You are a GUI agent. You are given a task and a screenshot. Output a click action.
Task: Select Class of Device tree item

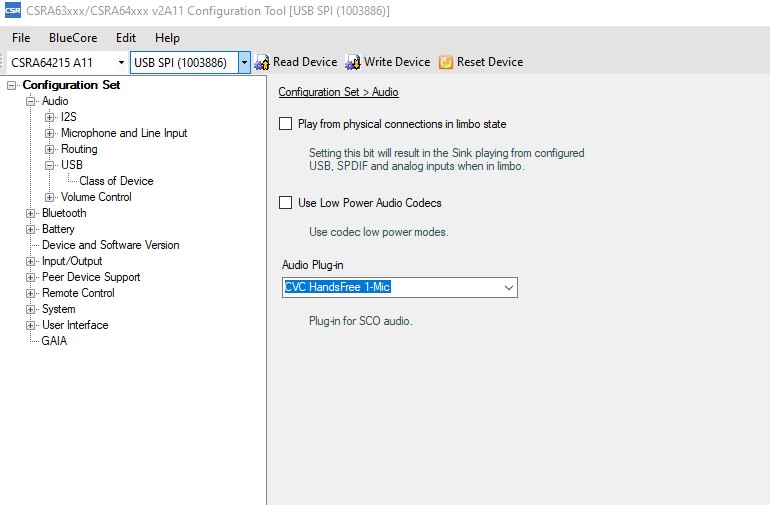[x=116, y=181]
